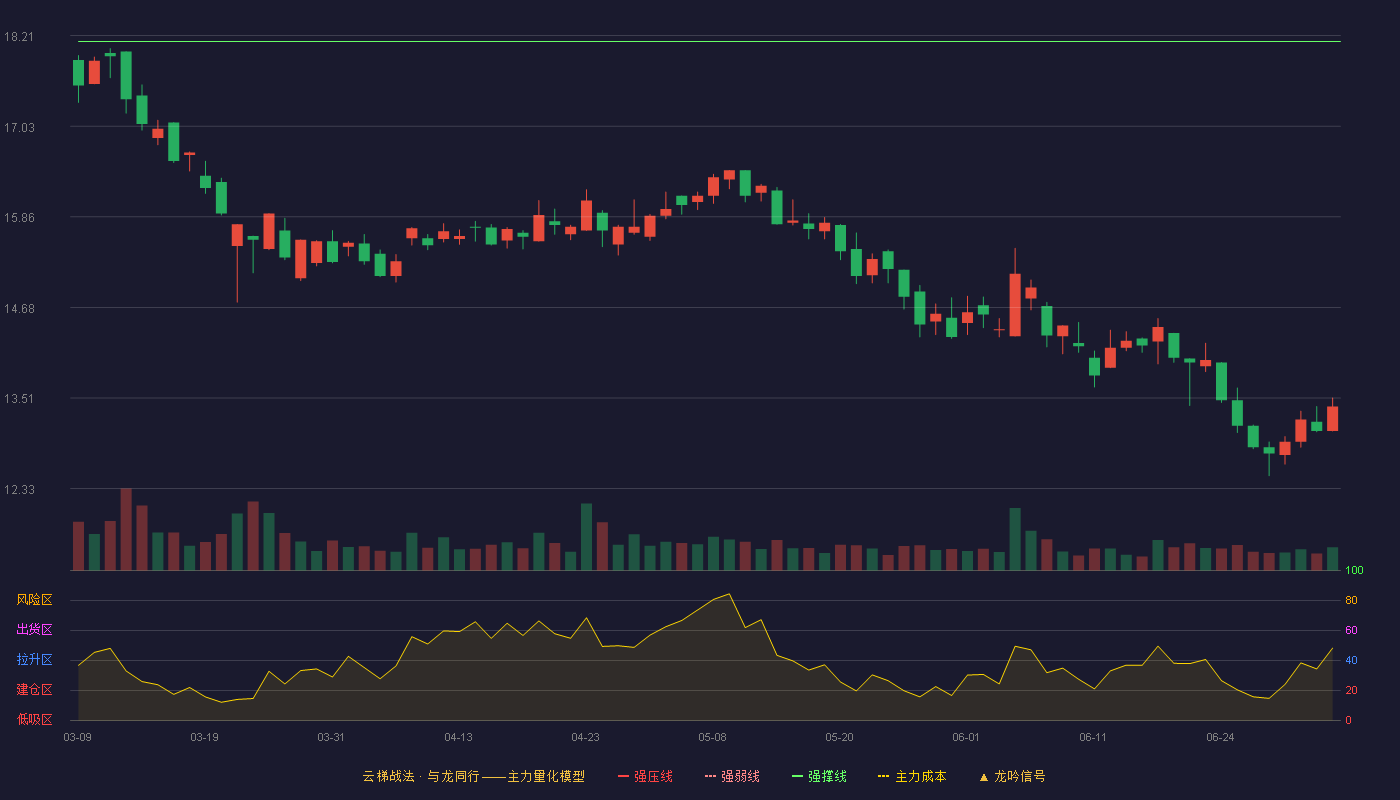1400x800 pixels.
Task: Click the 拉升区 zone label
Action: [x=34, y=660]
